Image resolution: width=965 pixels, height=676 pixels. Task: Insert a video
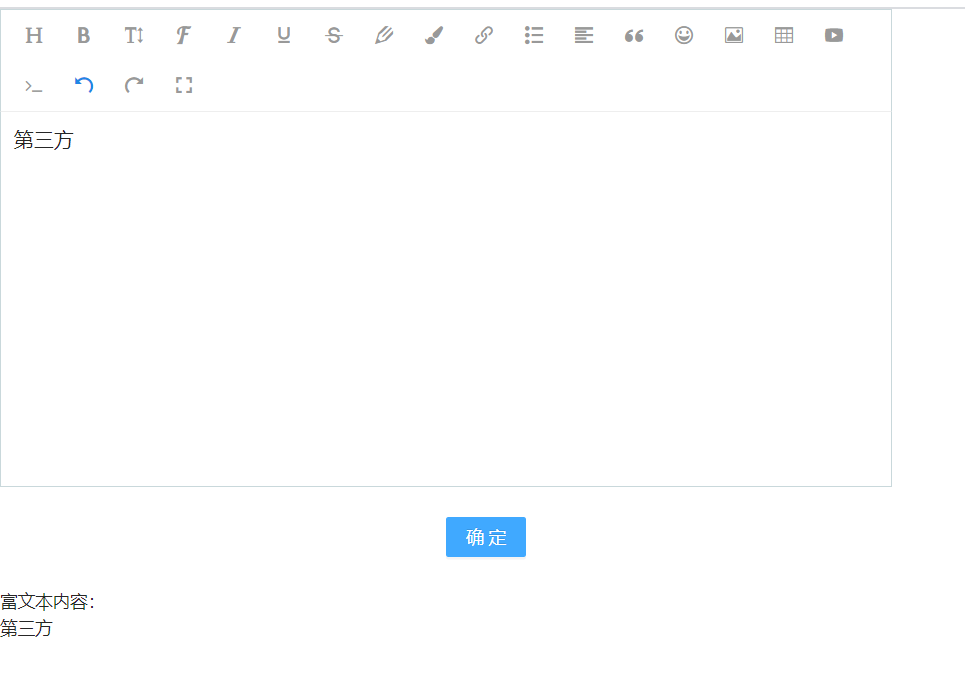tap(834, 36)
